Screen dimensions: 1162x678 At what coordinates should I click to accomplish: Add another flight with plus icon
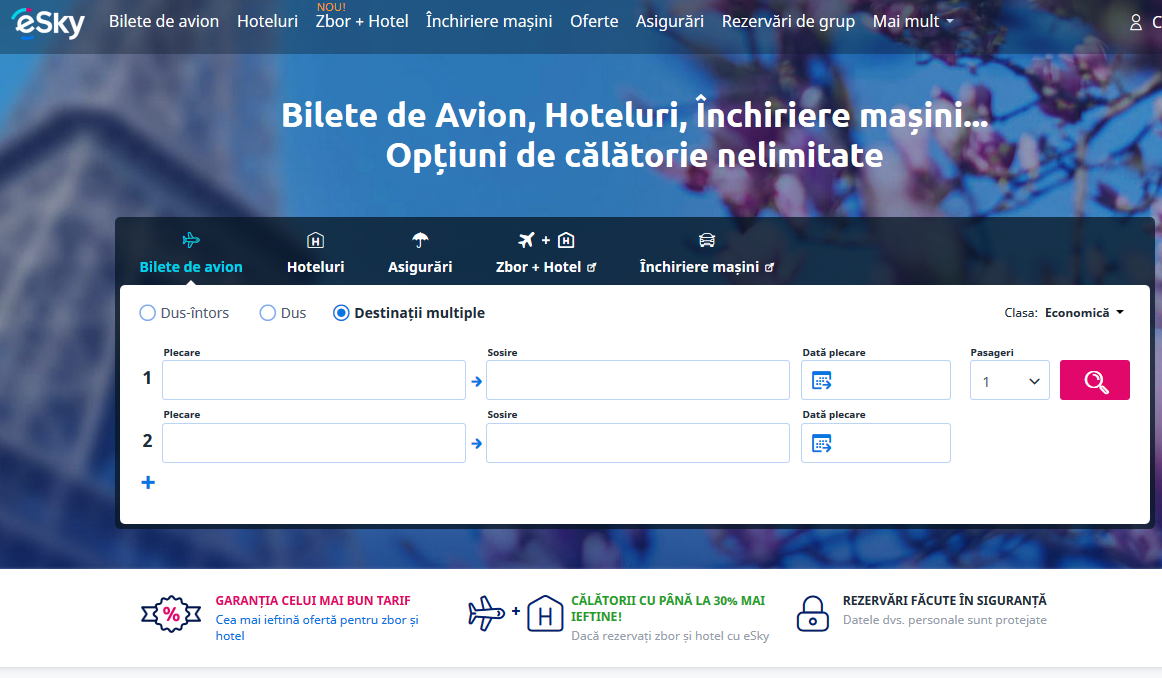[148, 483]
